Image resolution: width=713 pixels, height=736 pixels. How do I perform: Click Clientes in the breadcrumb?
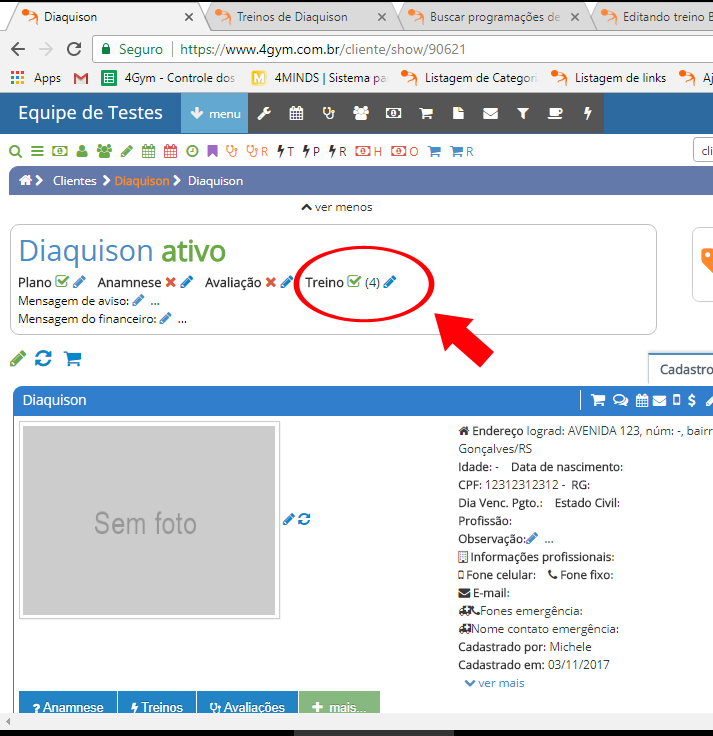[x=74, y=181]
